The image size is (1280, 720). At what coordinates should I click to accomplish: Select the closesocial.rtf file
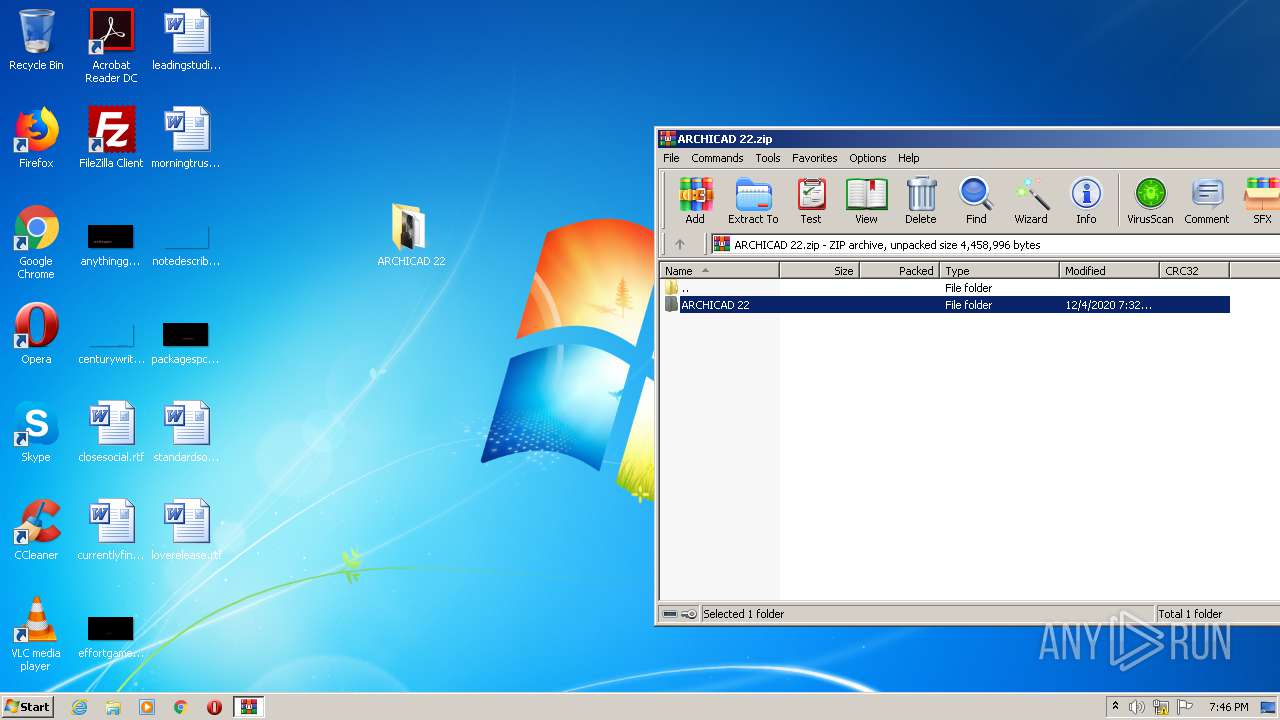[111, 432]
